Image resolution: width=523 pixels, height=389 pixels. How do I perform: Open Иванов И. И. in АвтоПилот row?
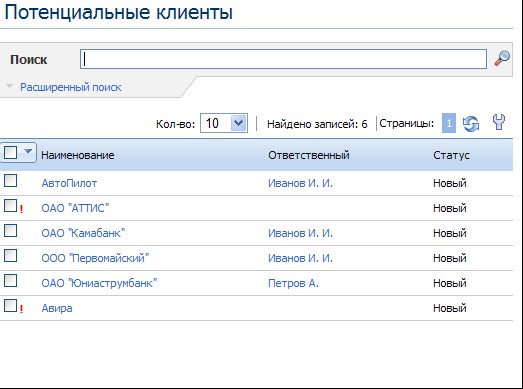[x=300, y=183]
